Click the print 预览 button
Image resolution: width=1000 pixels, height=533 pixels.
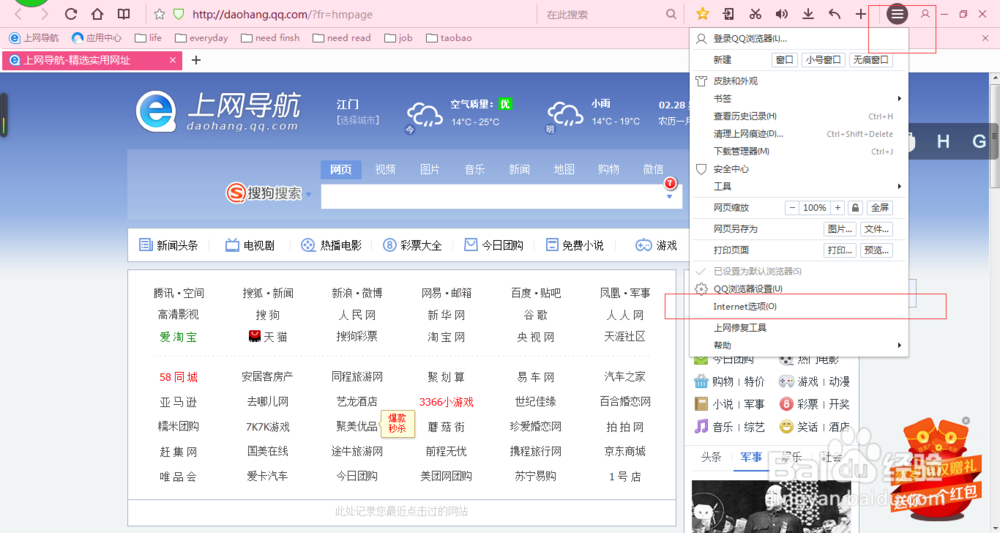[x=876, y=250]
